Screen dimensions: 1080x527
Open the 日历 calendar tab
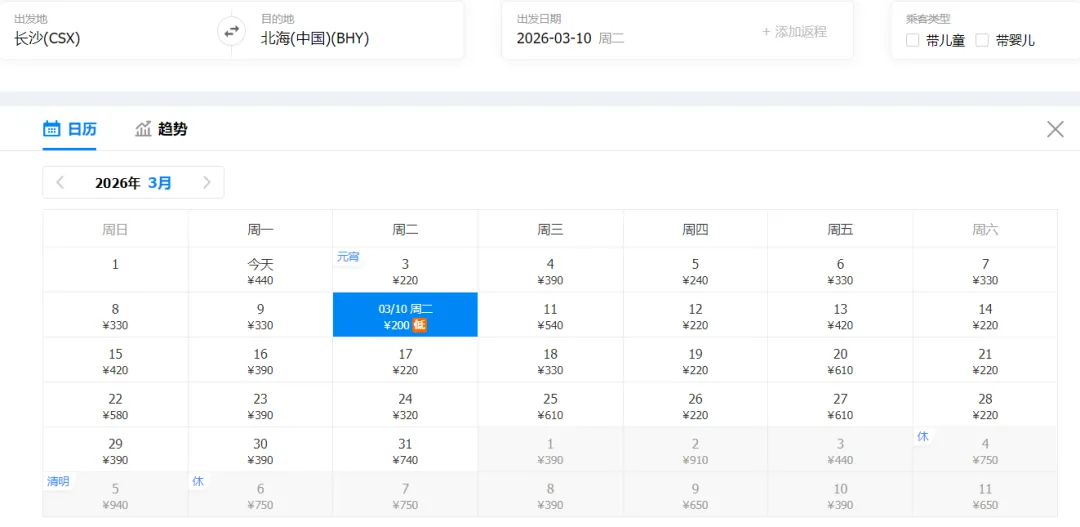coord(70,129)
